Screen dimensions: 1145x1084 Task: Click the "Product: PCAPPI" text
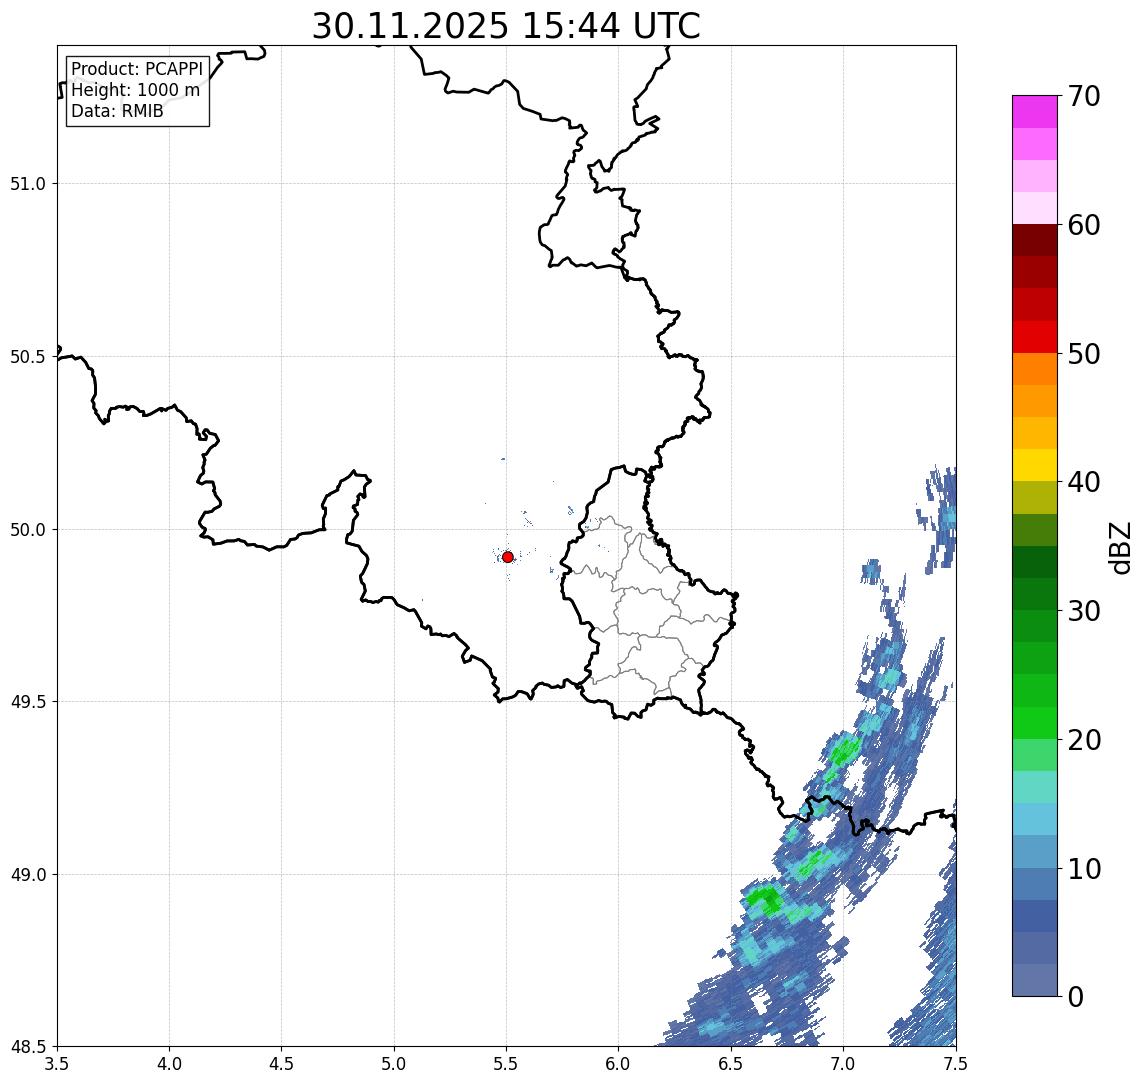click(137, 69)
